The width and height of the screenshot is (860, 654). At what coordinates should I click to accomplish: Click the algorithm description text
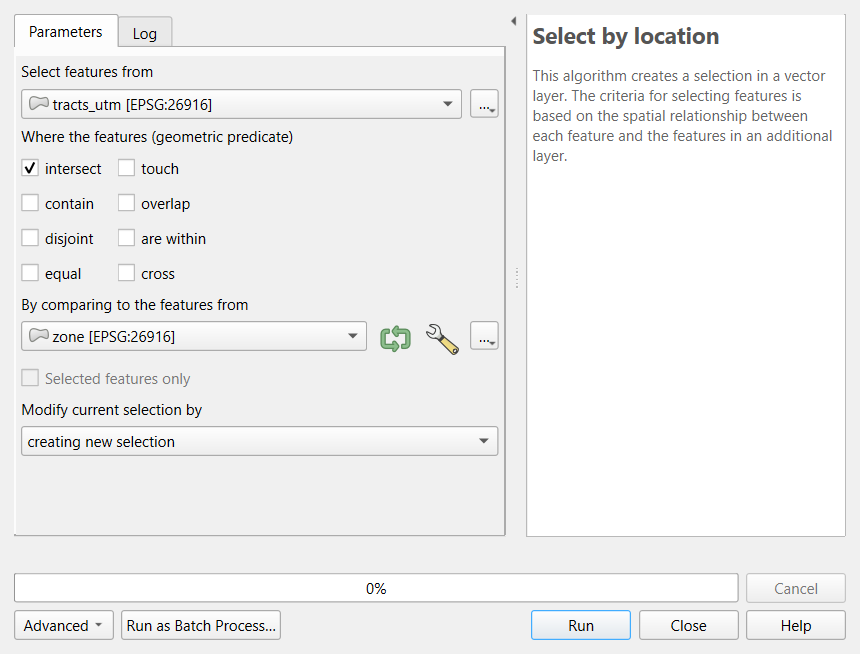pos(682,116)
